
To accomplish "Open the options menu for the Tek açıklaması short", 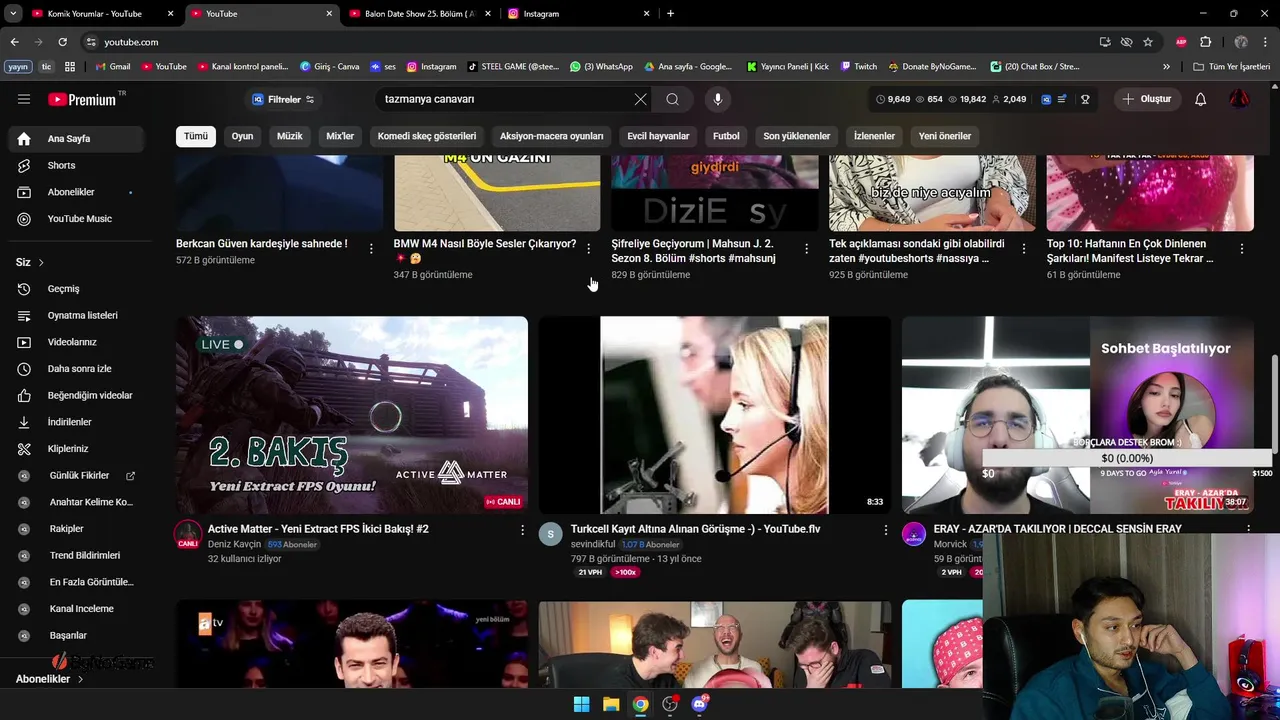I will pyautogui.click(x=1023, y=249).
